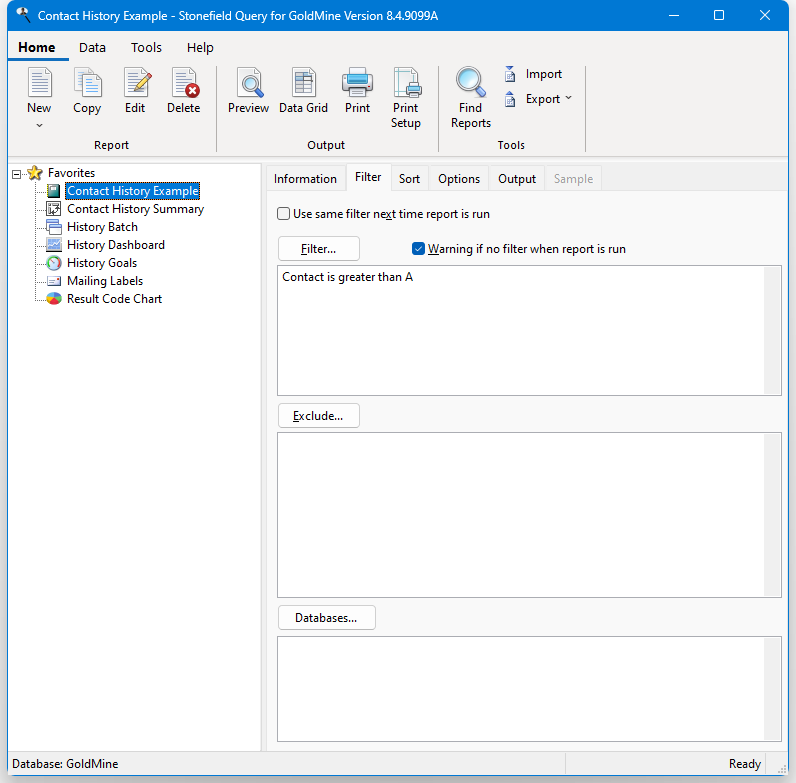
Task: Select Result Code Chart pie icon
Action: pos(53,299)
